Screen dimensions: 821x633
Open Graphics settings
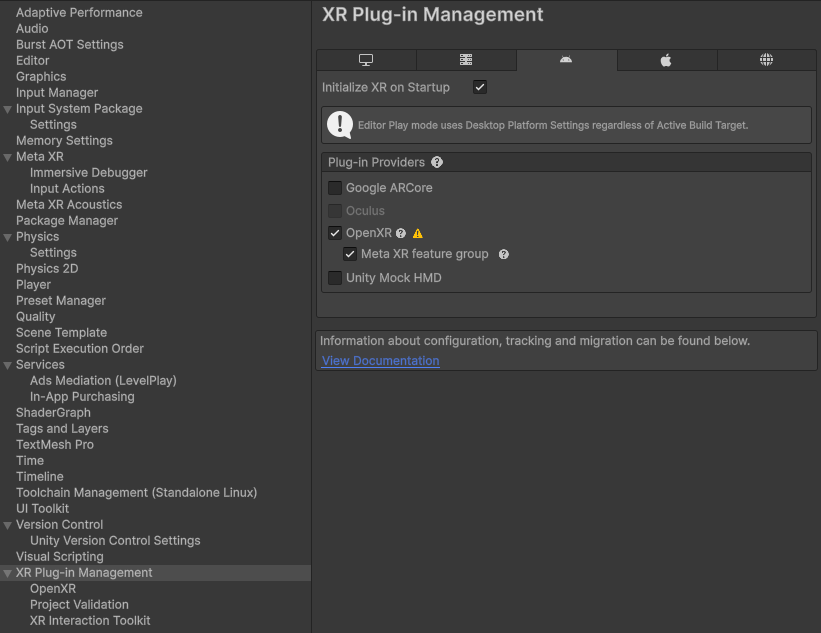point(41,76)
